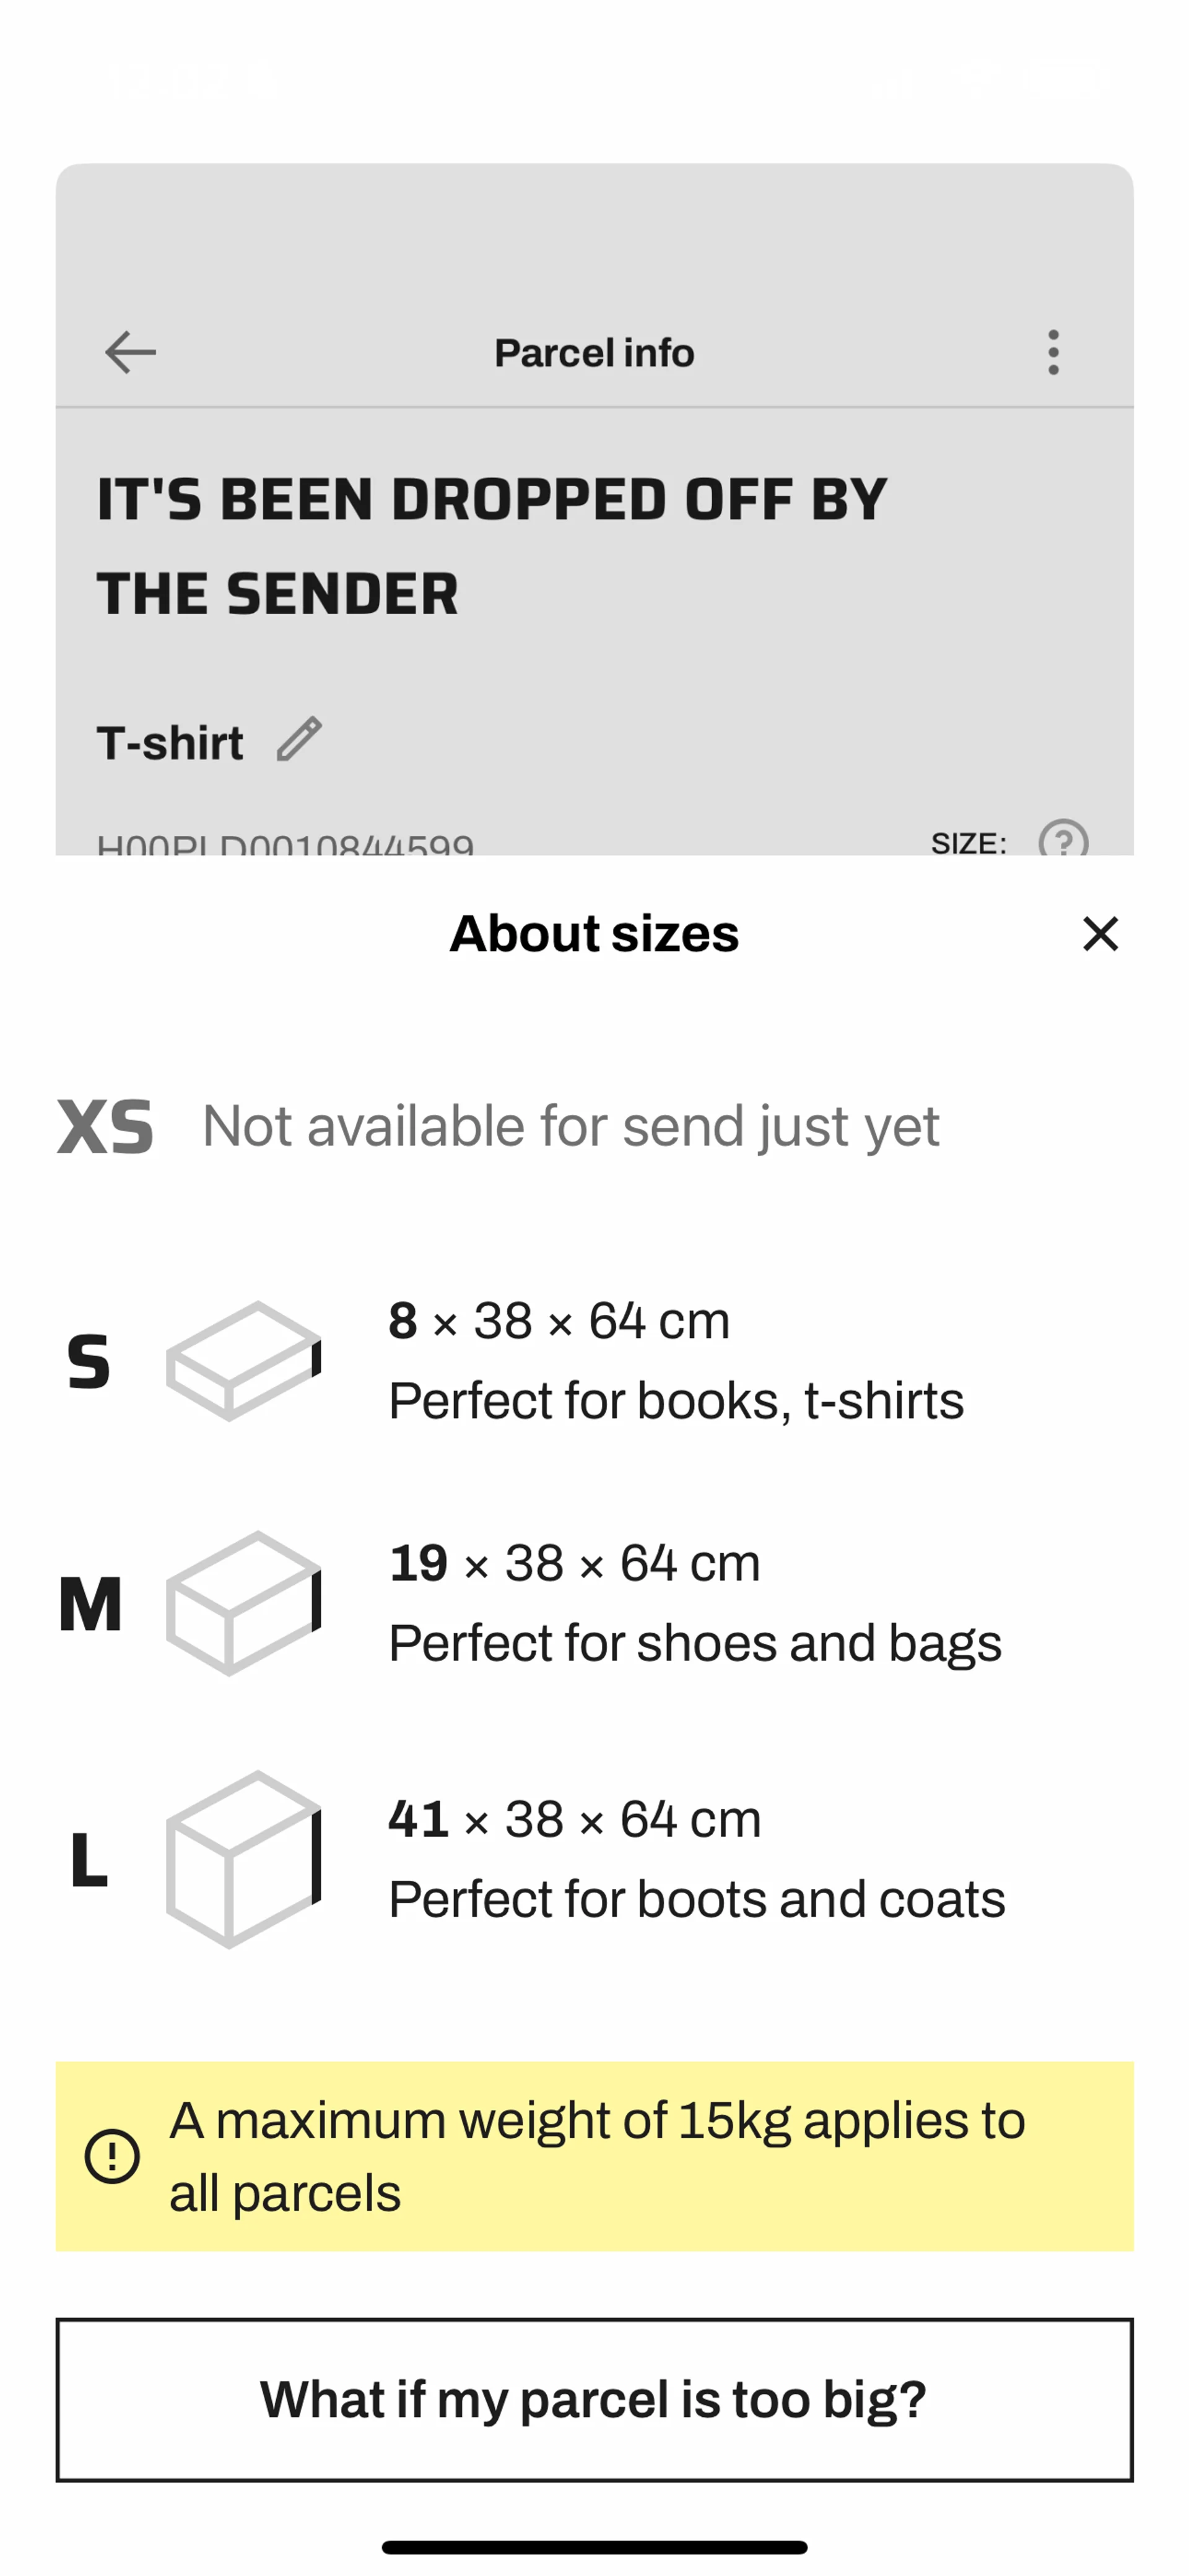Tap the exclamation warning icon

pyautogui.click(x=112, y=2156)
